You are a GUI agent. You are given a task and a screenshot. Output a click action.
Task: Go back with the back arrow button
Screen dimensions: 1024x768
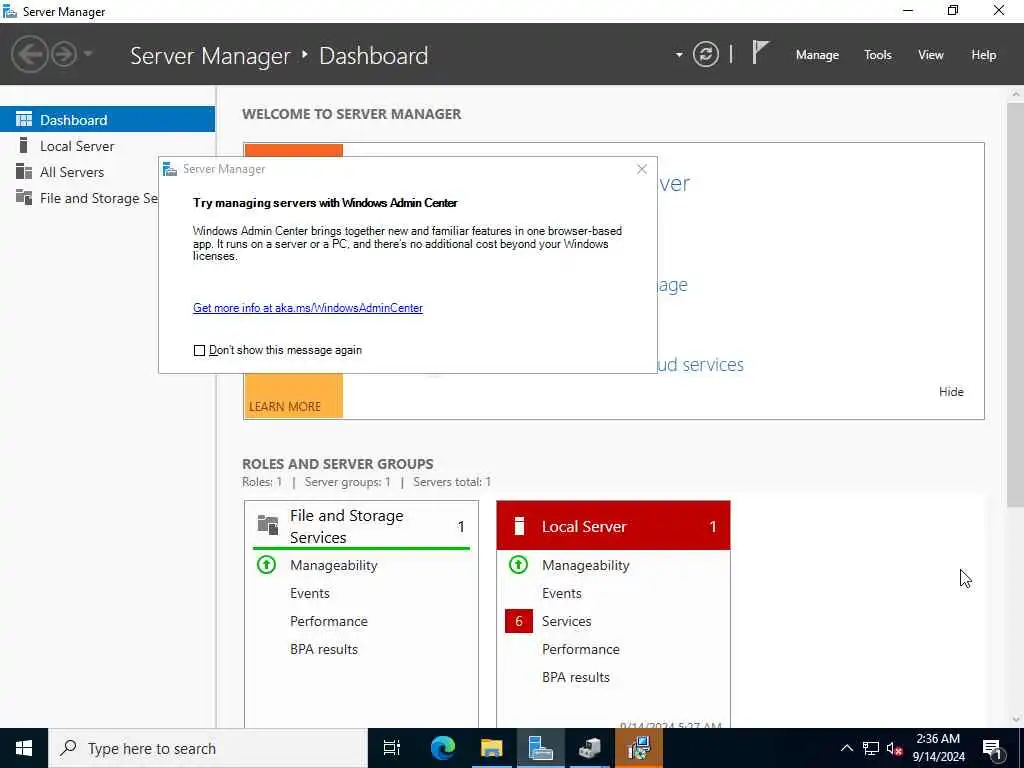coord(29,54)
